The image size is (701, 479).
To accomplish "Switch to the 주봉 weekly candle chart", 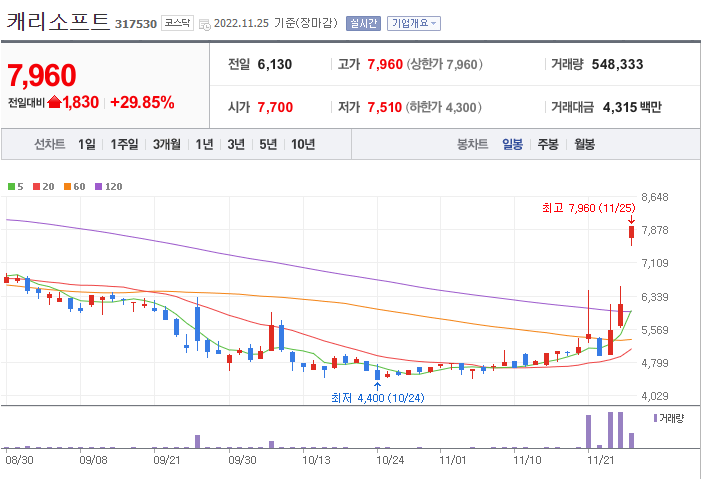I will point(548,144).
